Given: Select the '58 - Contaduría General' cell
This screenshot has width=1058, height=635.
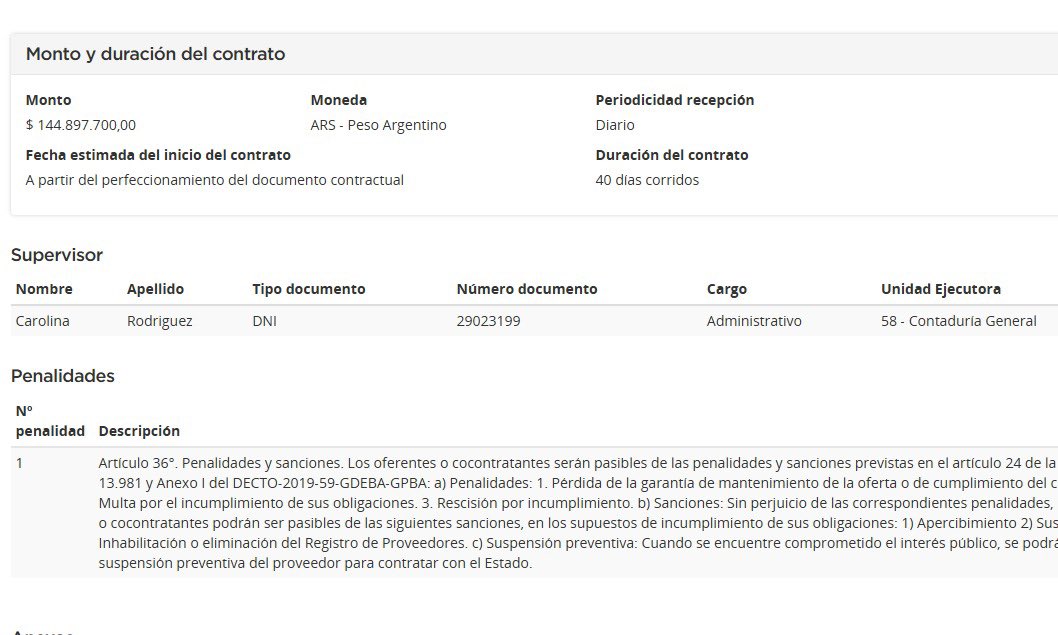Looking at the screenshot, I should click(x=959, y=321).
